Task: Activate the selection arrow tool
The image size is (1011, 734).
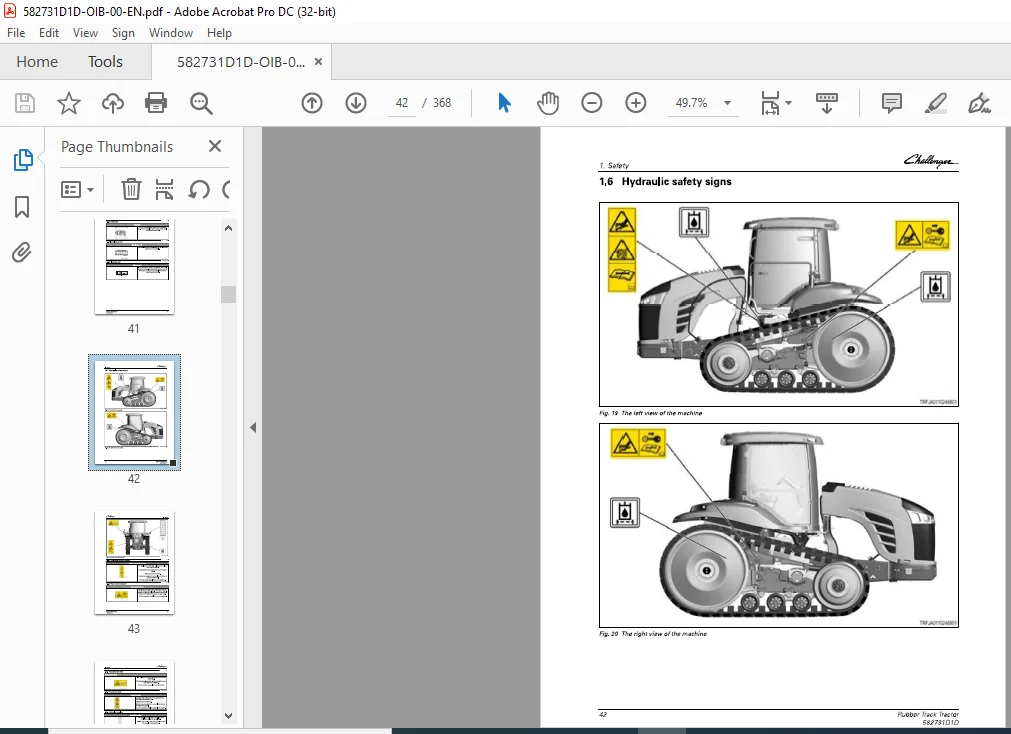Action: pos(504,103)
